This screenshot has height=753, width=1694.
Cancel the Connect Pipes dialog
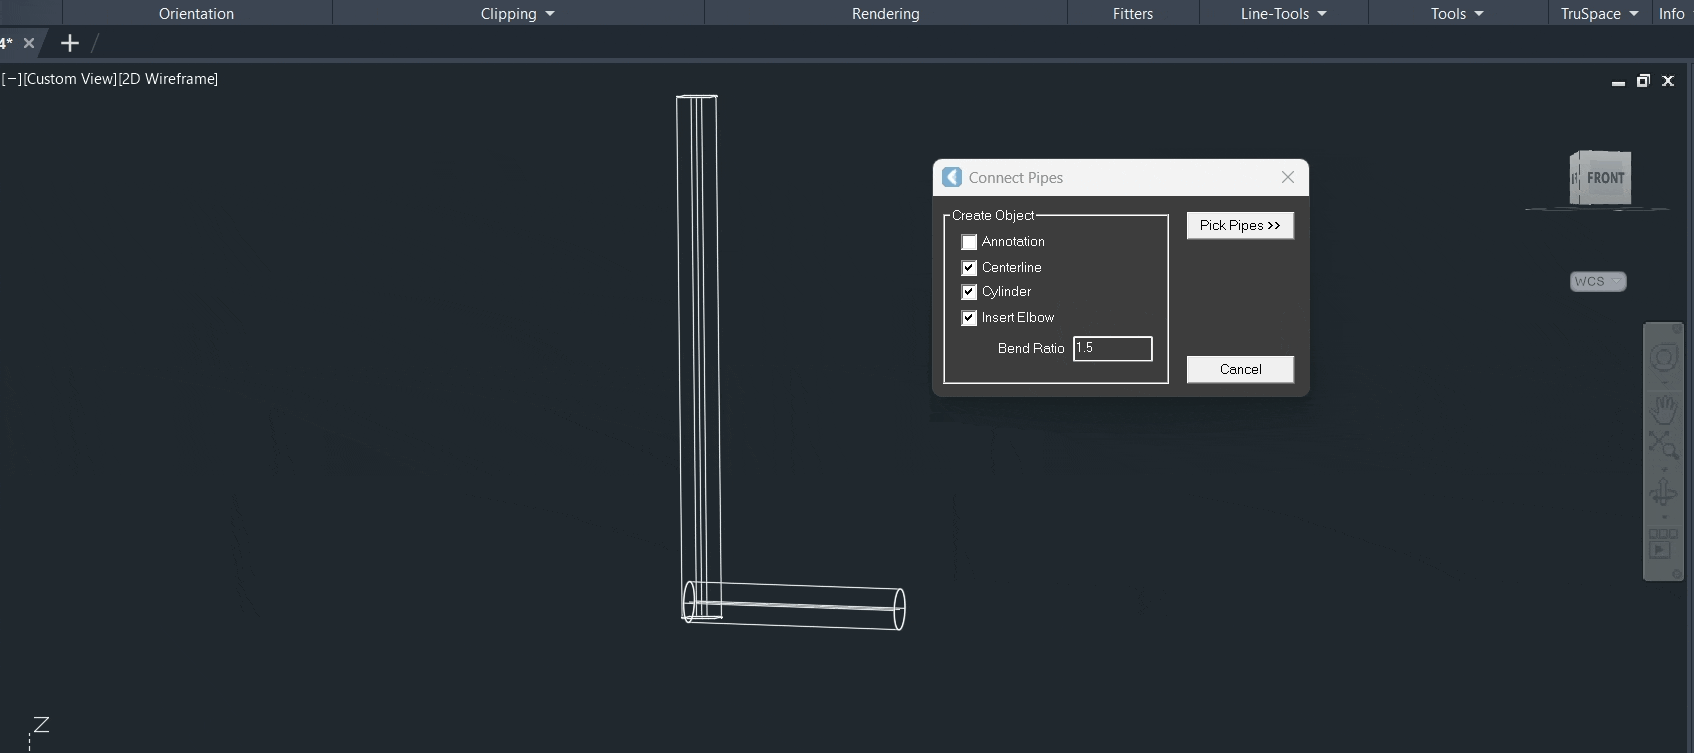[1239, 369]
